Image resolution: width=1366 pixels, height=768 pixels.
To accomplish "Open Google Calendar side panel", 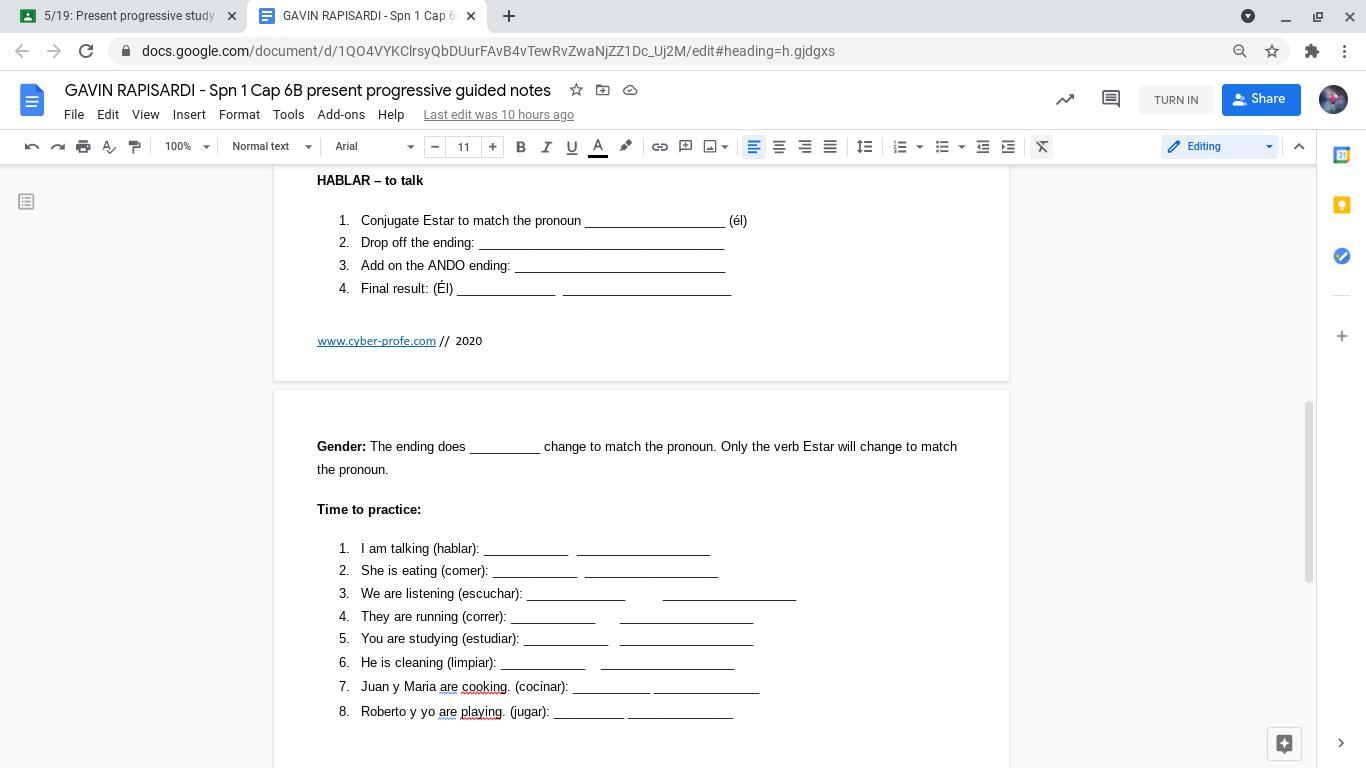I will pyautogui.click(x=1342, y=155).
